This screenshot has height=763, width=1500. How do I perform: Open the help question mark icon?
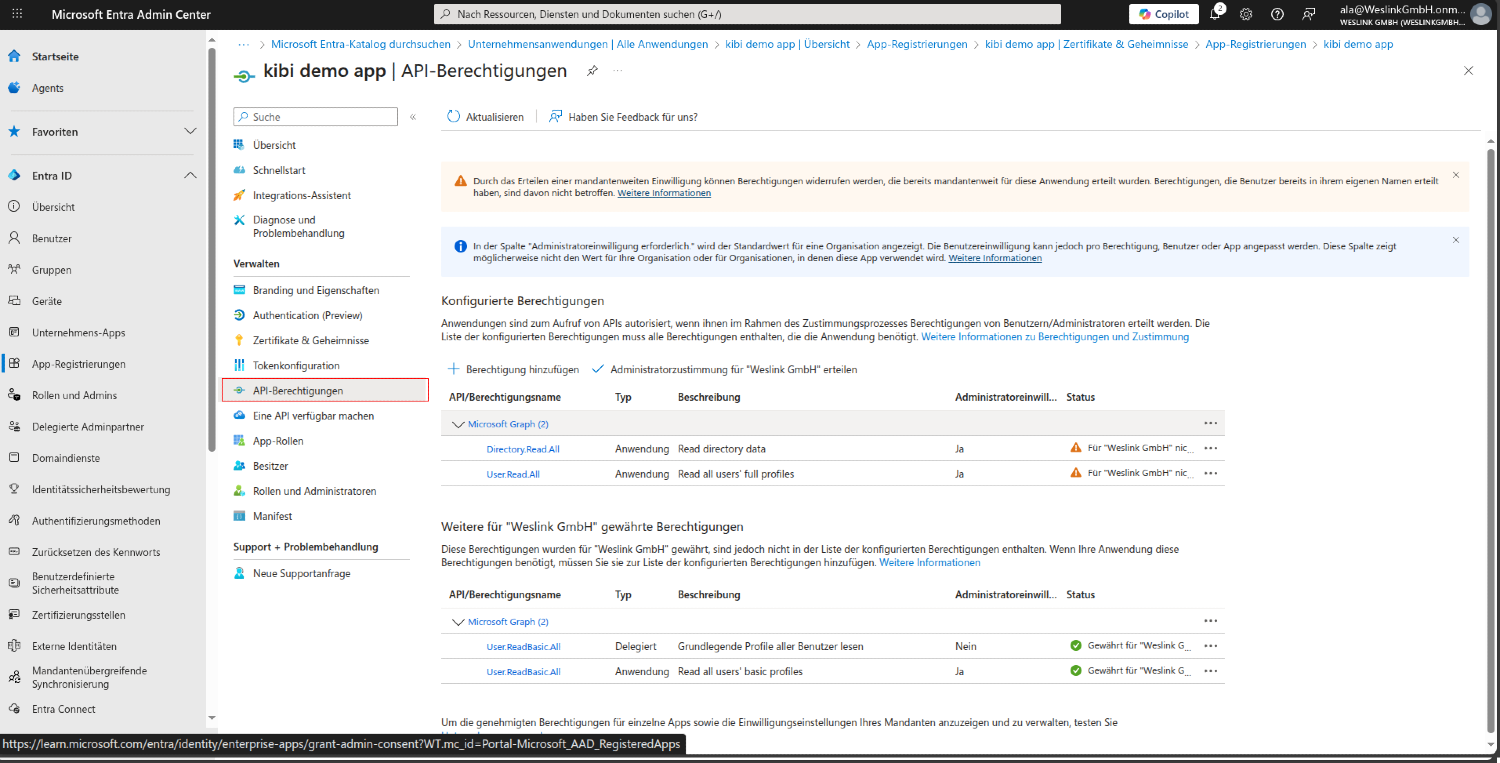tap(1277, 14)
